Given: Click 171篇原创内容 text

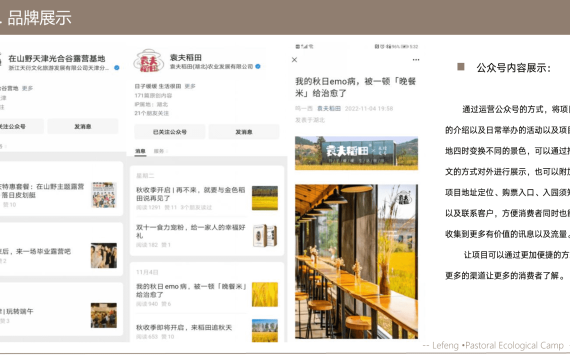Looking at the screenshot, I should click(153, 96).
